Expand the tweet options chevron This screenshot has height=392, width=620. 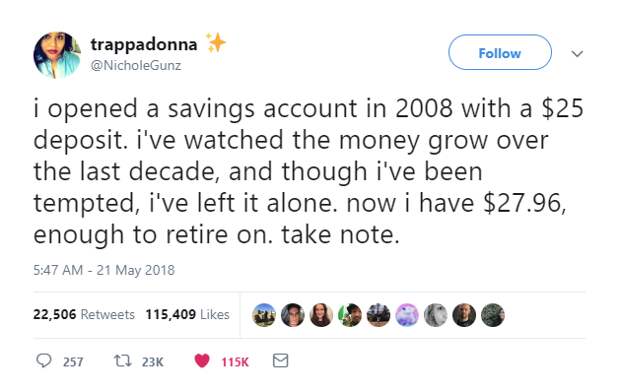pyautogui.click(x=577, y=53)
